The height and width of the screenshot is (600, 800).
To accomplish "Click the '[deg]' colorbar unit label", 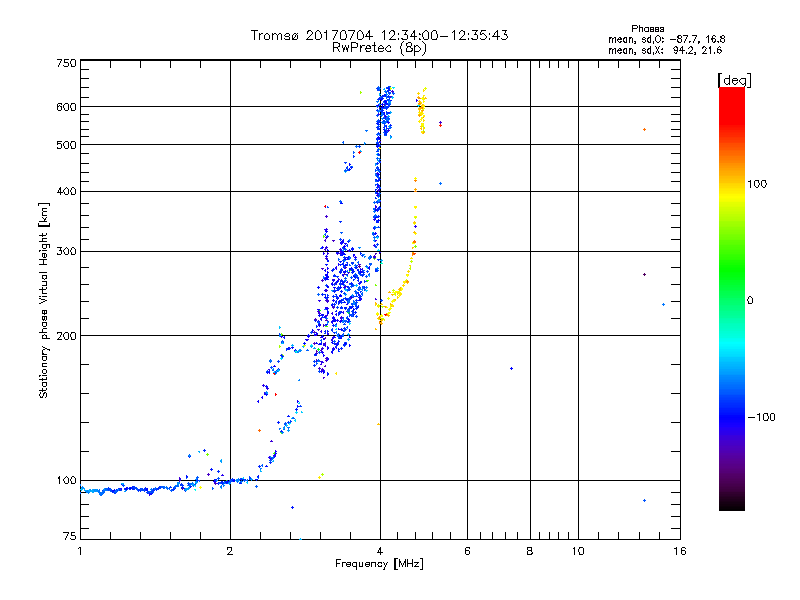I will [734, 80].
